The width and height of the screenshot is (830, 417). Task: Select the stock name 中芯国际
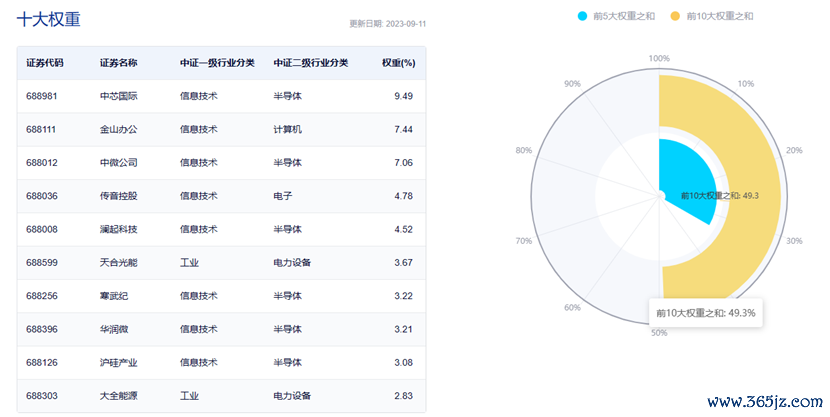pyautogui.click(x=119, y=96)
